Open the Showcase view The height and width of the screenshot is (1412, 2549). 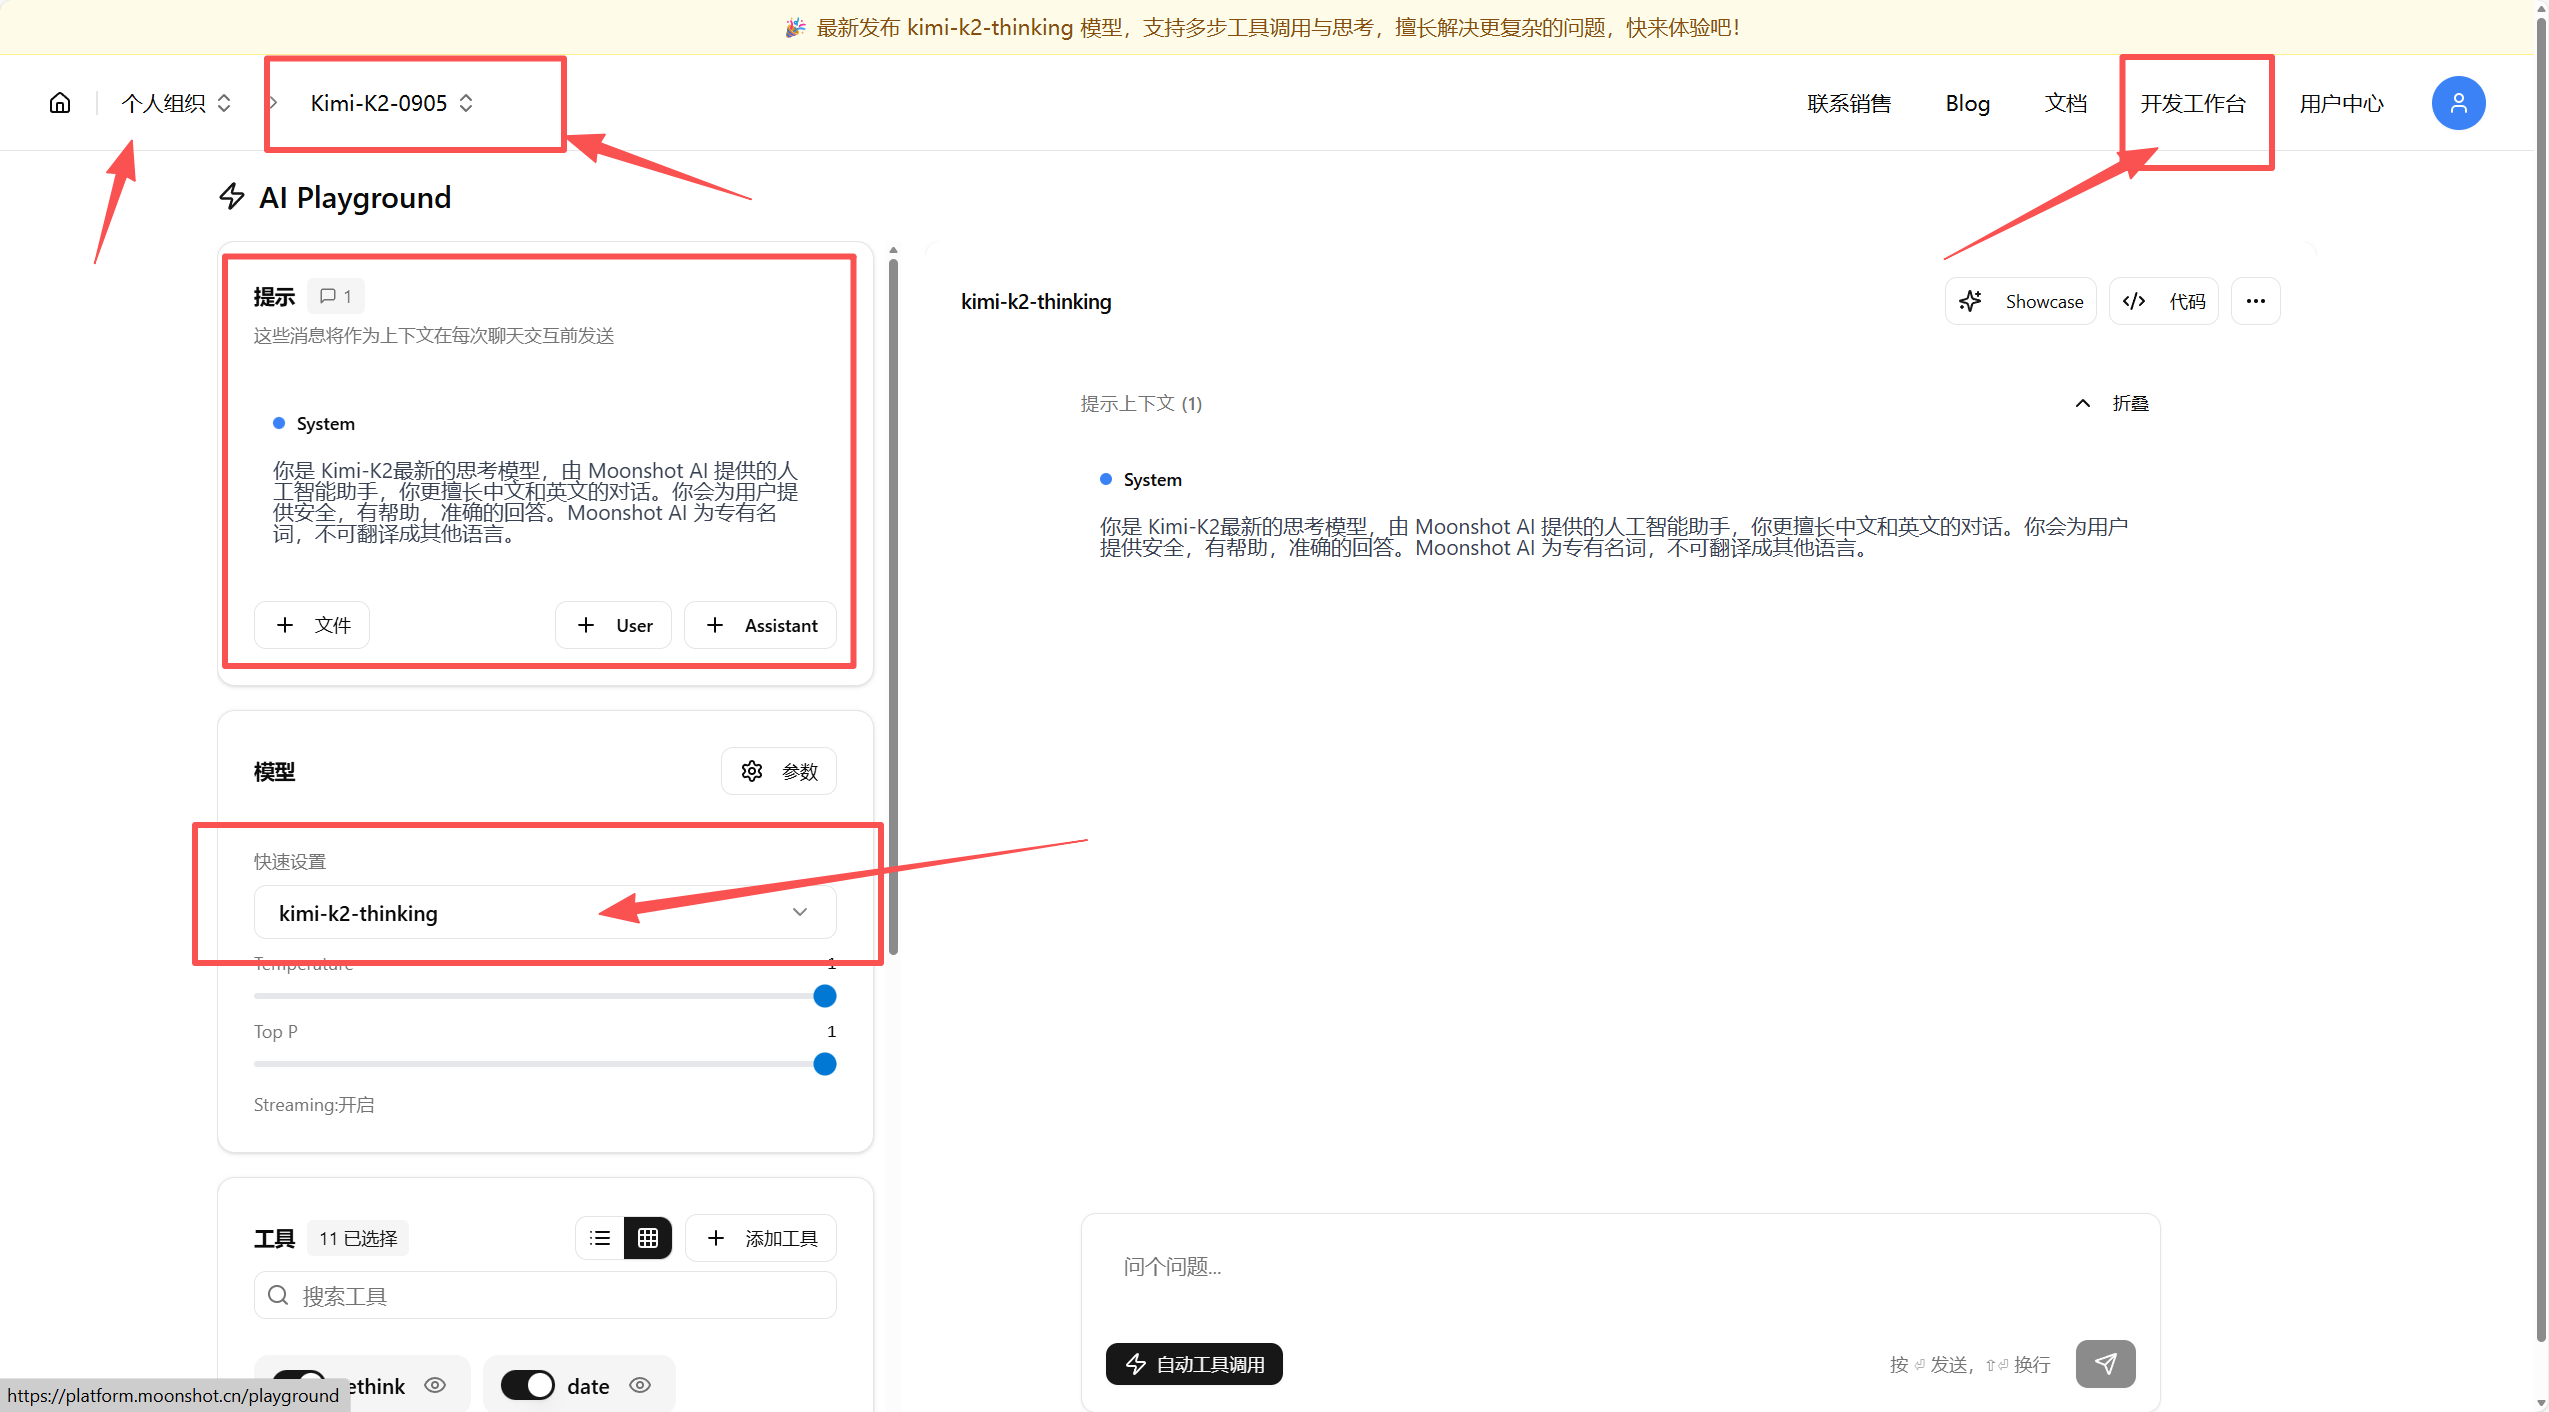(x=2019, y=300)
